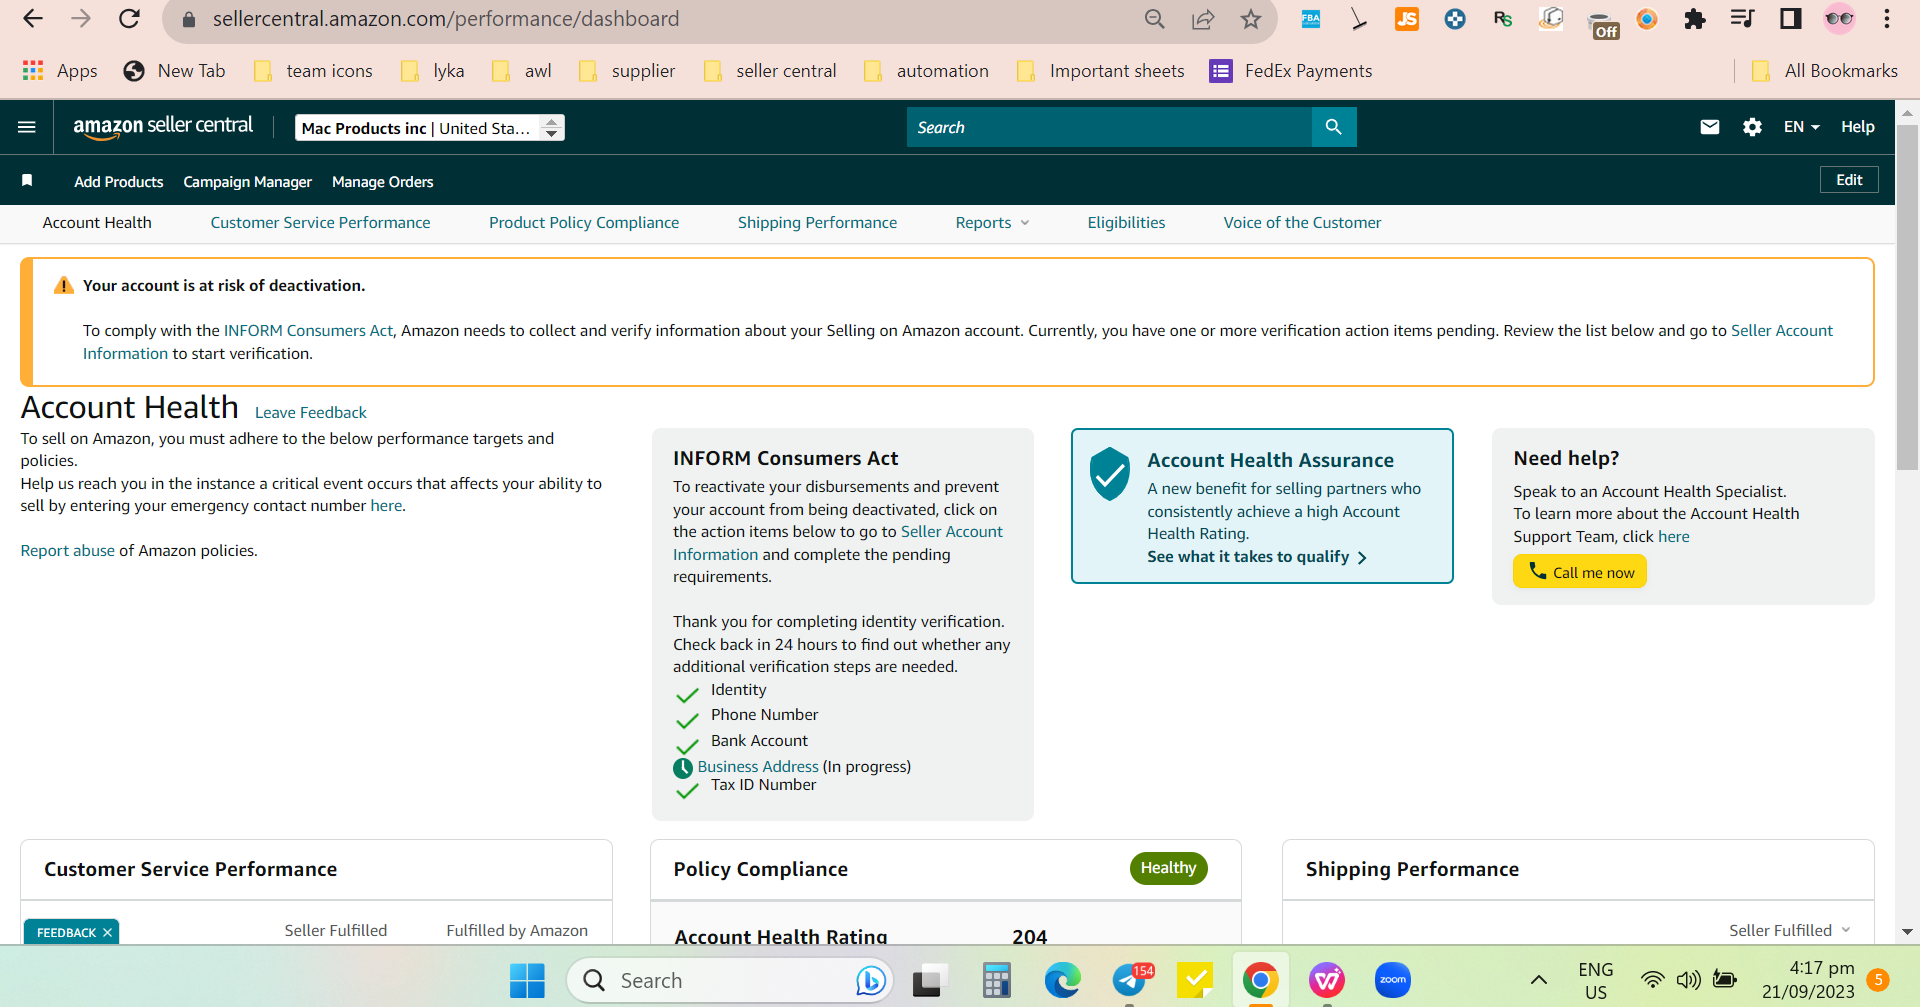Open the settings gear icon
This screenshot has height=1007, width=1920.
1752,127
